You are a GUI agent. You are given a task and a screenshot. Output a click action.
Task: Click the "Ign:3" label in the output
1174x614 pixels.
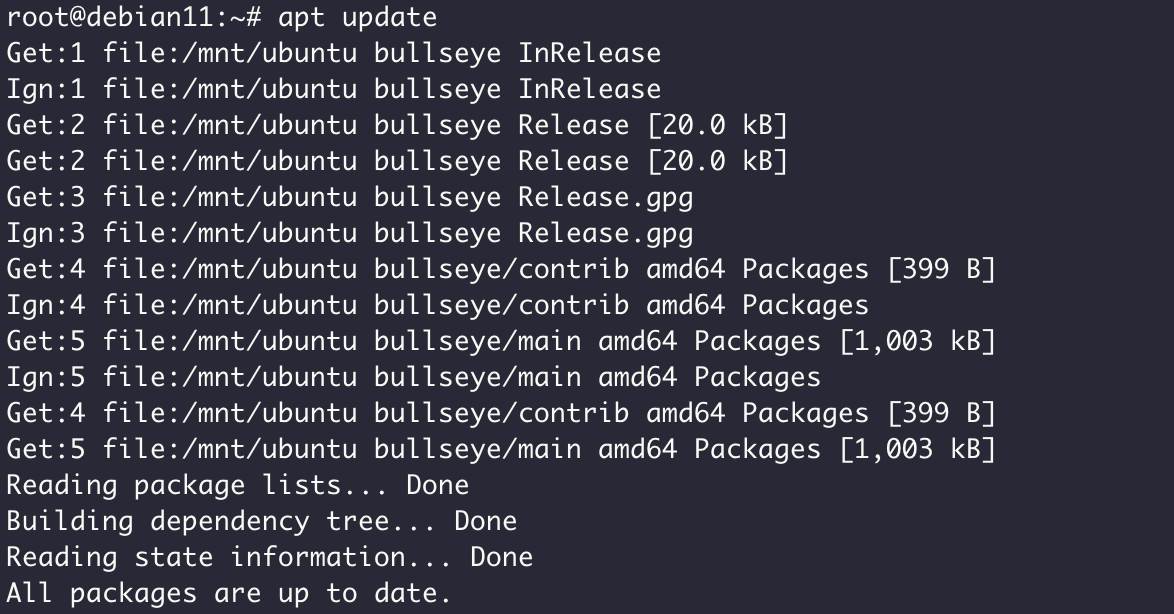tap(46, 233)
